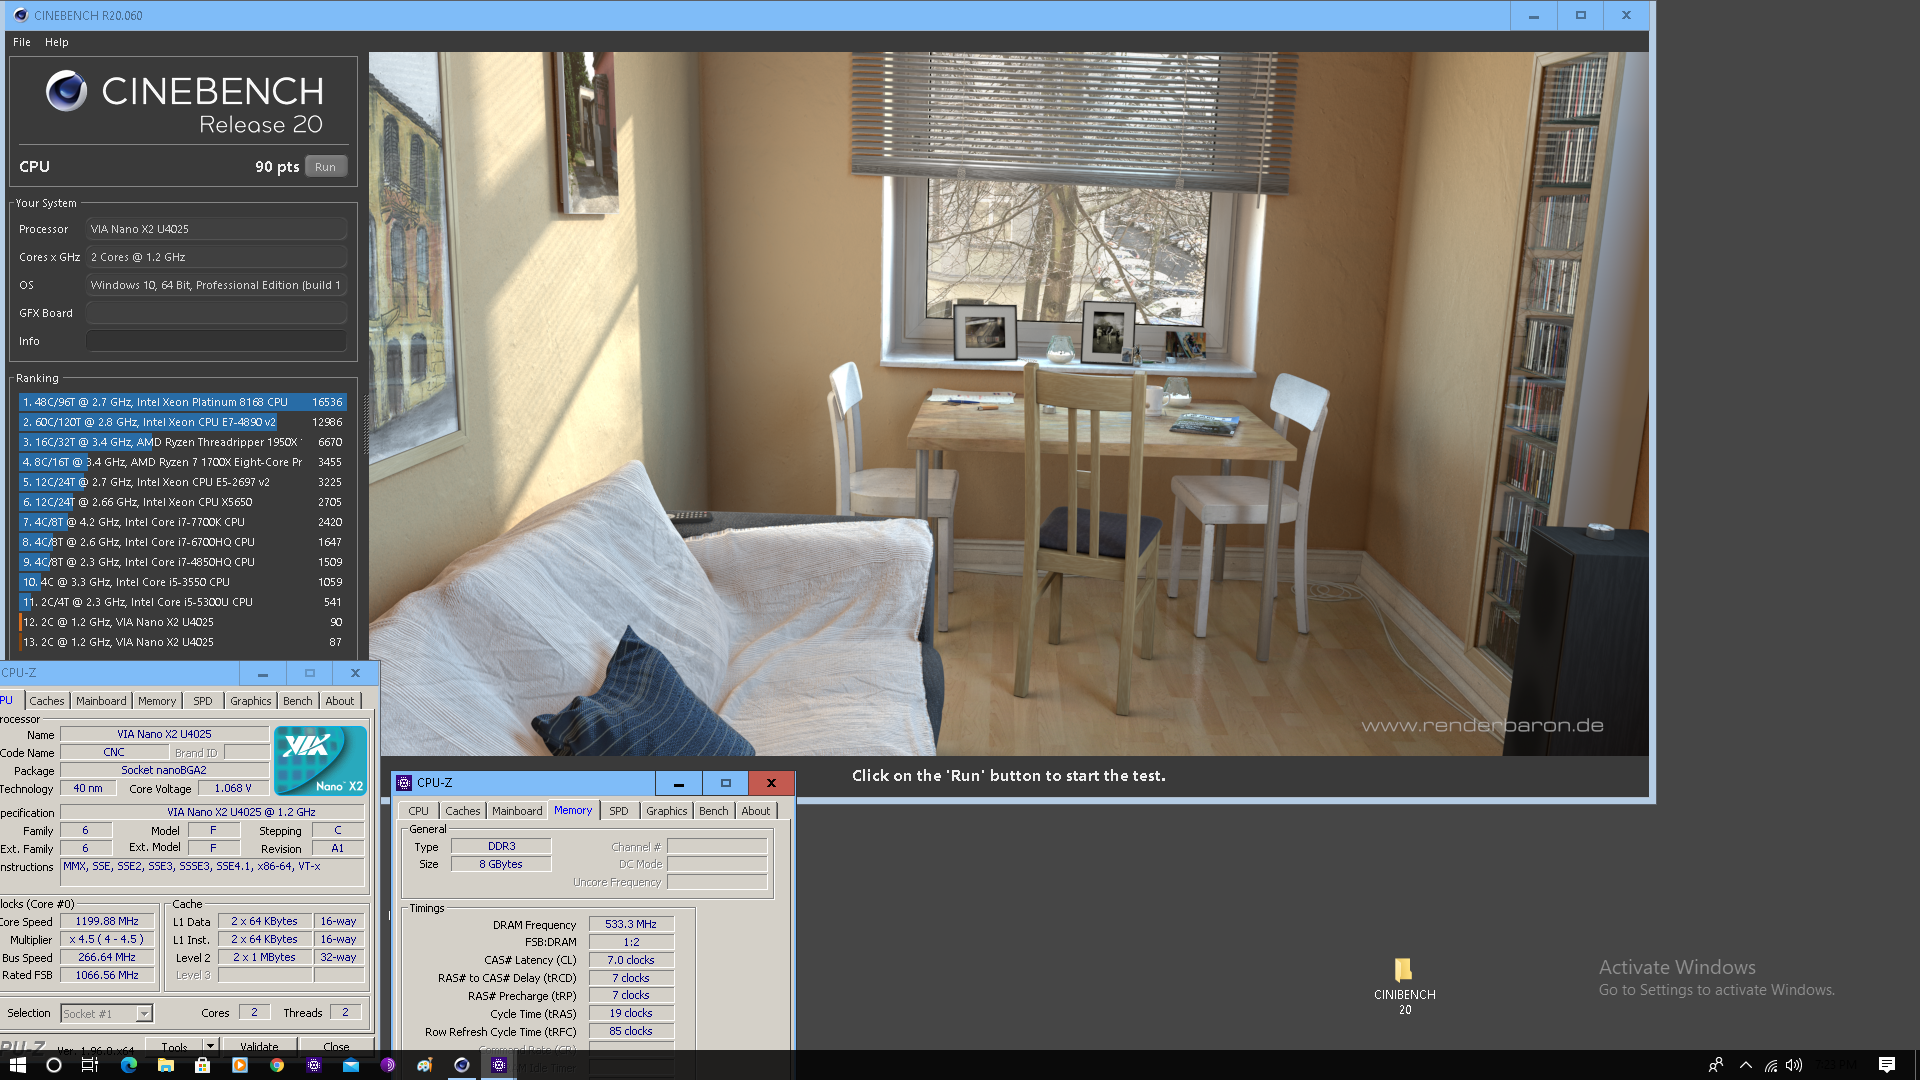
Task: Click the VIA Nano X2 logo in CPU-Z
Action: coord(320,760)
